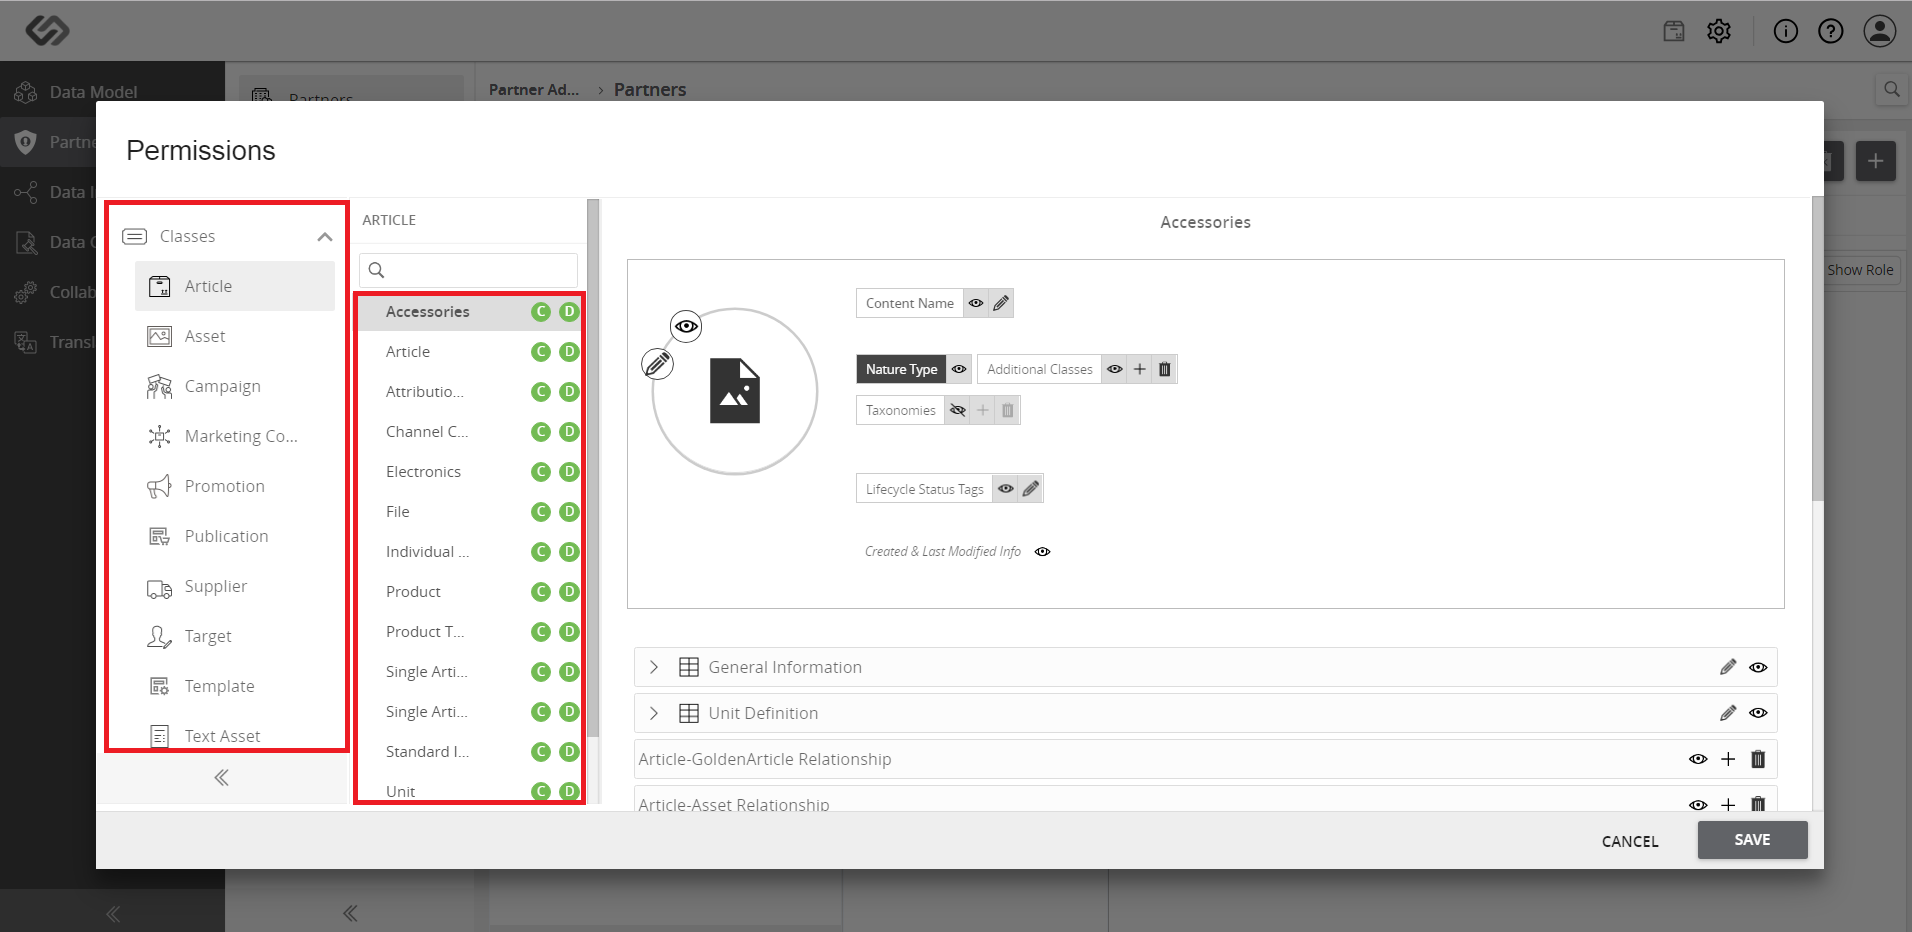
Task: Select the Article class icon
Action: (x=159, y=286)
